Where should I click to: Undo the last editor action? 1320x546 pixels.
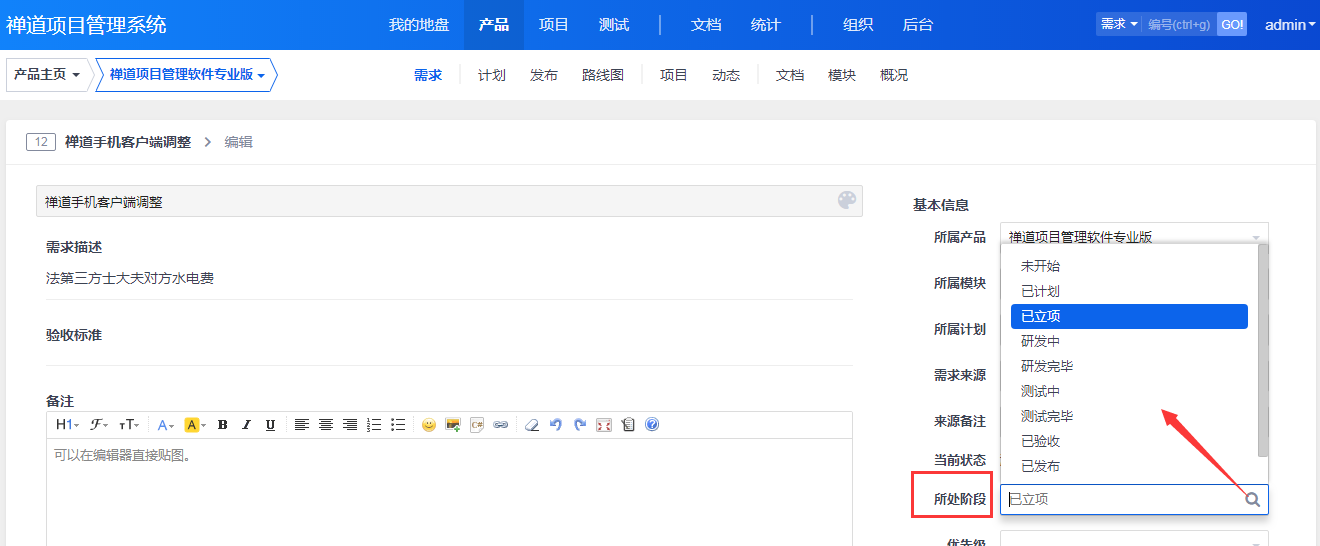coord(556,425)
